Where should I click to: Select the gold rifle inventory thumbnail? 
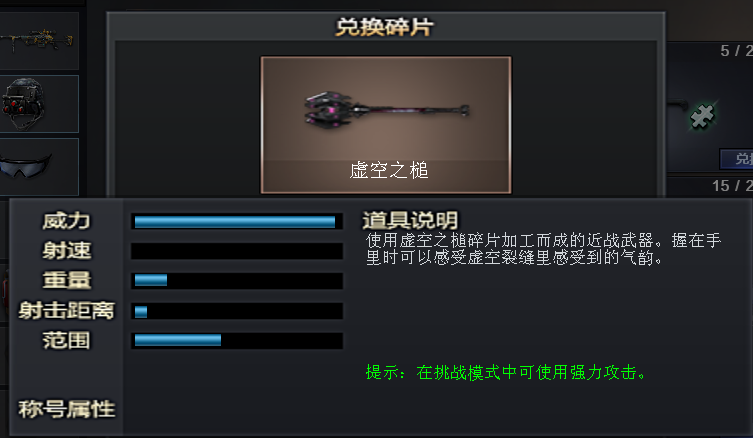(39, 41)
